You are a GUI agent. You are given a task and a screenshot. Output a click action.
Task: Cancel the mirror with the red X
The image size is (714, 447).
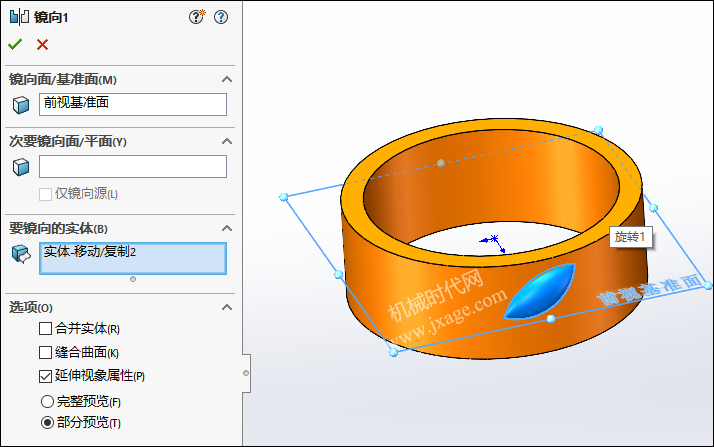pos(42,44)
